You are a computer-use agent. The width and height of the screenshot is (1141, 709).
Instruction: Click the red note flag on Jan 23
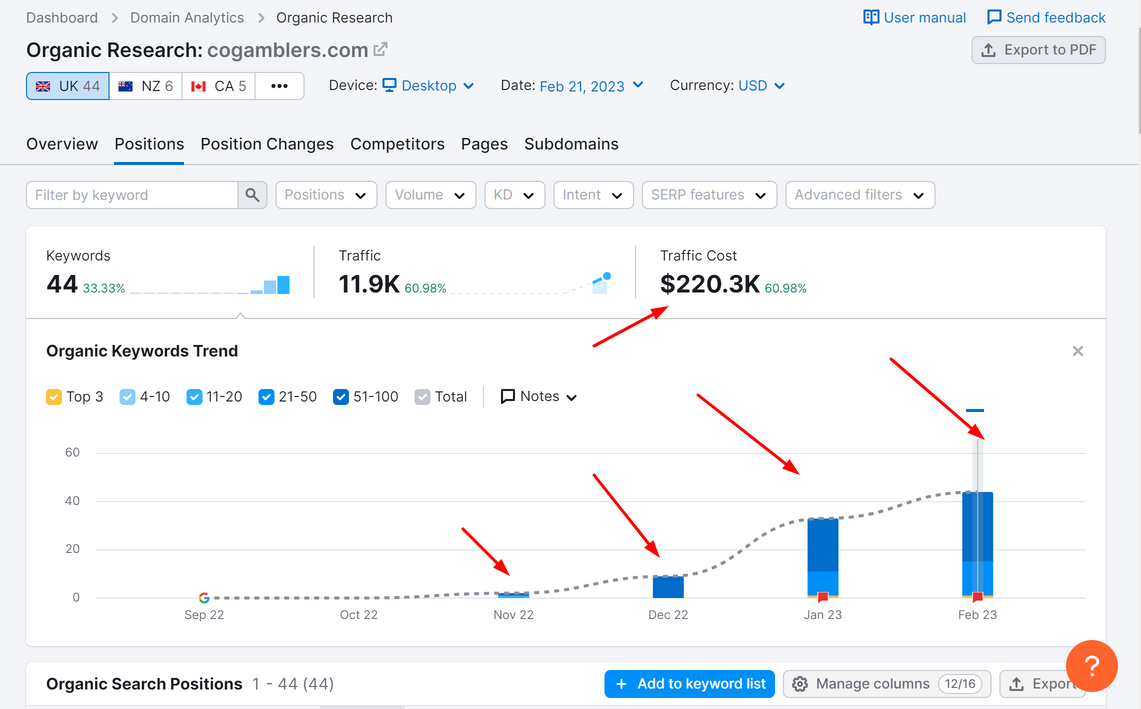click(x=823, y=597)
